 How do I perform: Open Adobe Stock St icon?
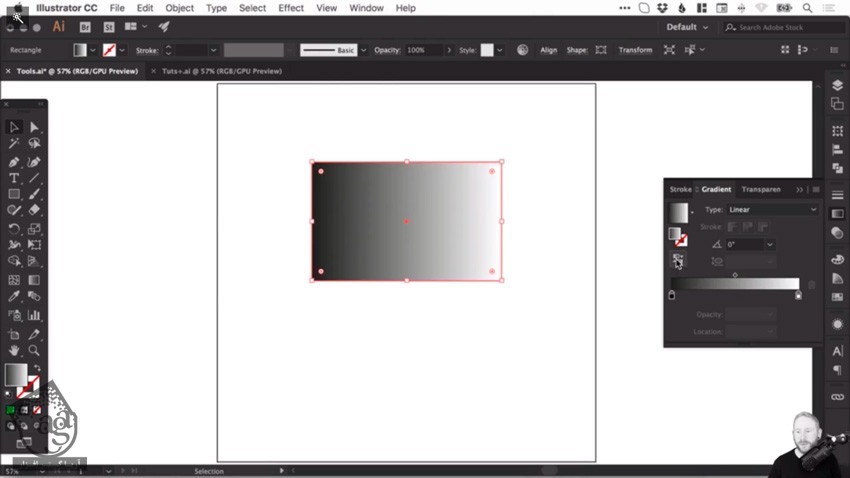pos(109,27)
